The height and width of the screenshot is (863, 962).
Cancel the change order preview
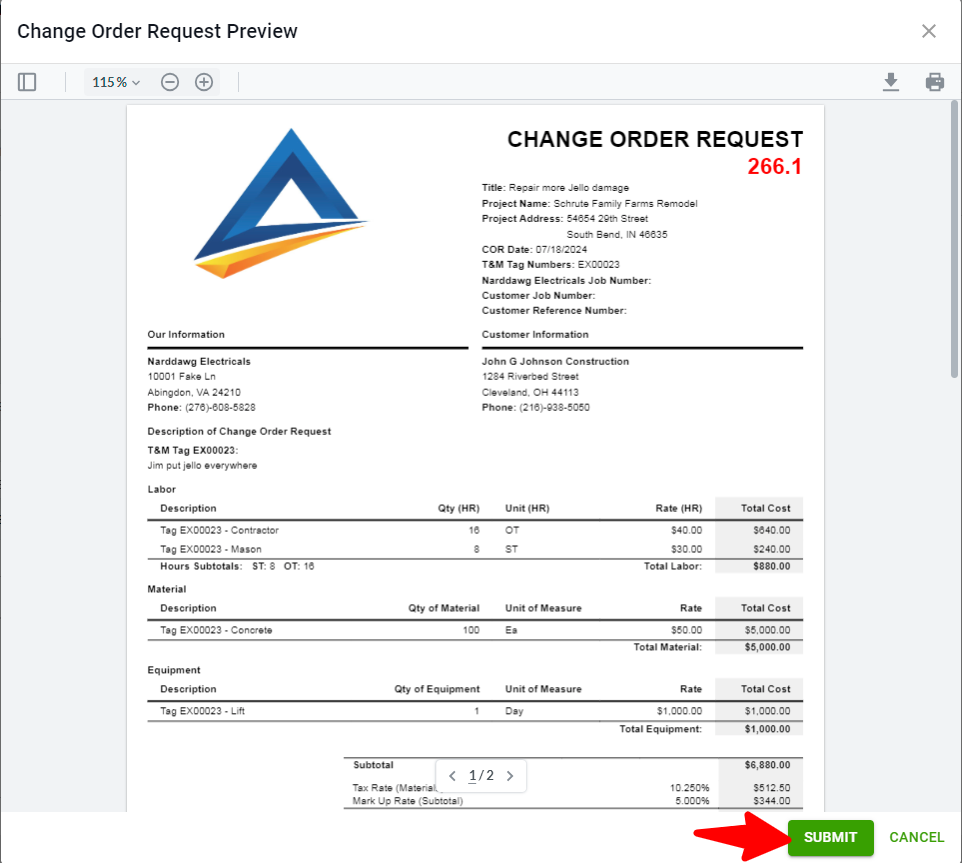(x=916, y=837)
